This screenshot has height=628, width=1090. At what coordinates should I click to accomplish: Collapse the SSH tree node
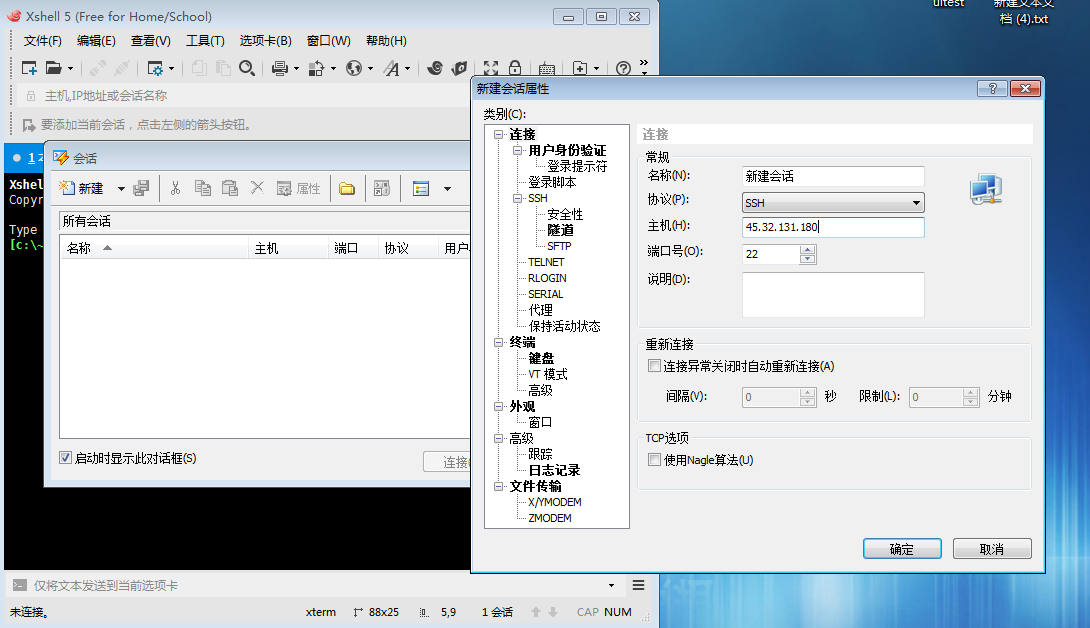[x=517, y=198]
